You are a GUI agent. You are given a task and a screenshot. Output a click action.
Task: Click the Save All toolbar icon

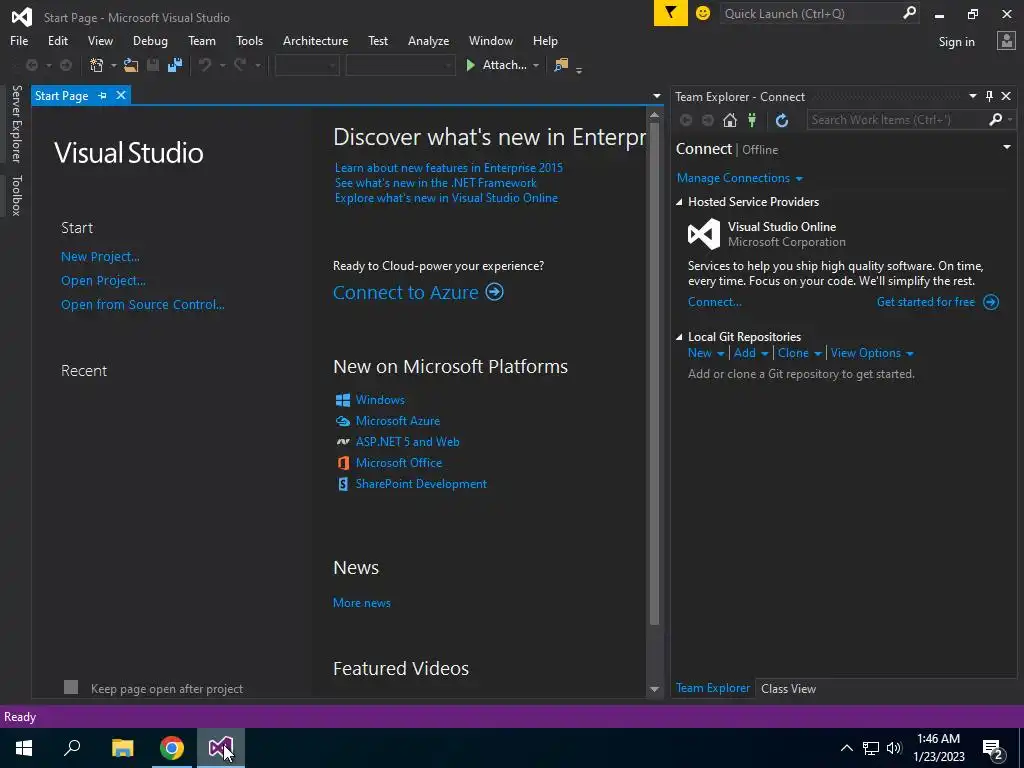pos(174,65)
